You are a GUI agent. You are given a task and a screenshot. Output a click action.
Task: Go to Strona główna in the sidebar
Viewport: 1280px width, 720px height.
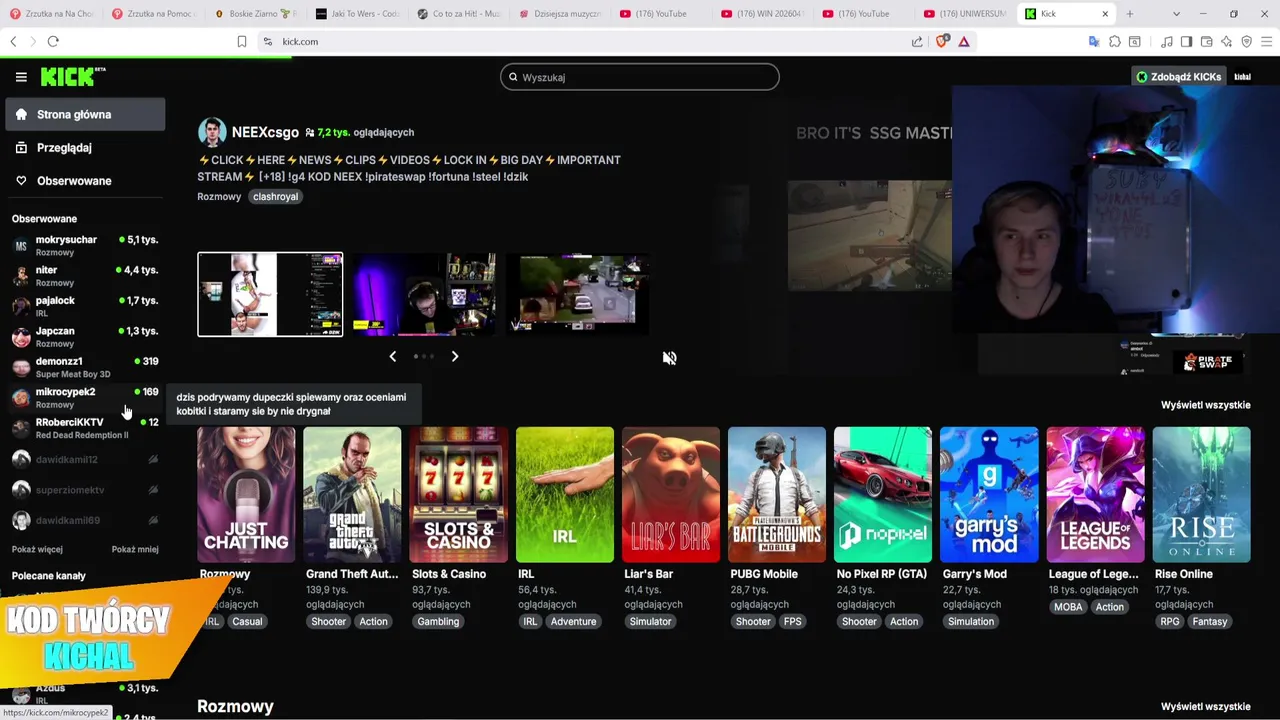85,114
